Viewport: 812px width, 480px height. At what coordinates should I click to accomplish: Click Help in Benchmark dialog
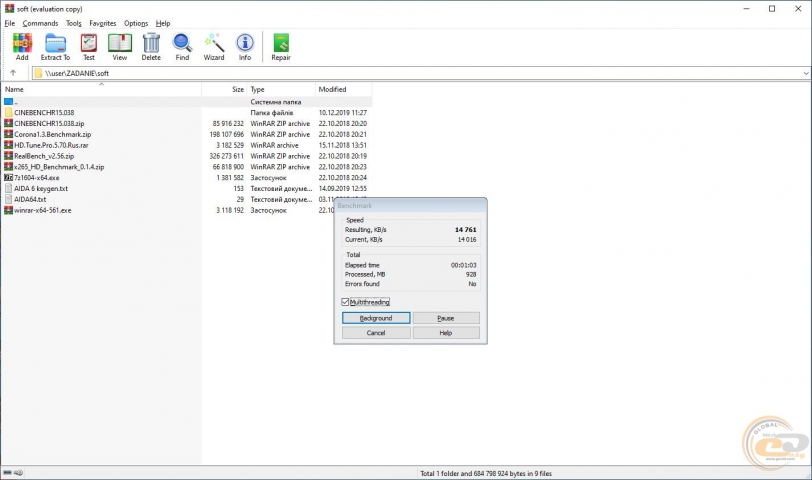(446, 333)
